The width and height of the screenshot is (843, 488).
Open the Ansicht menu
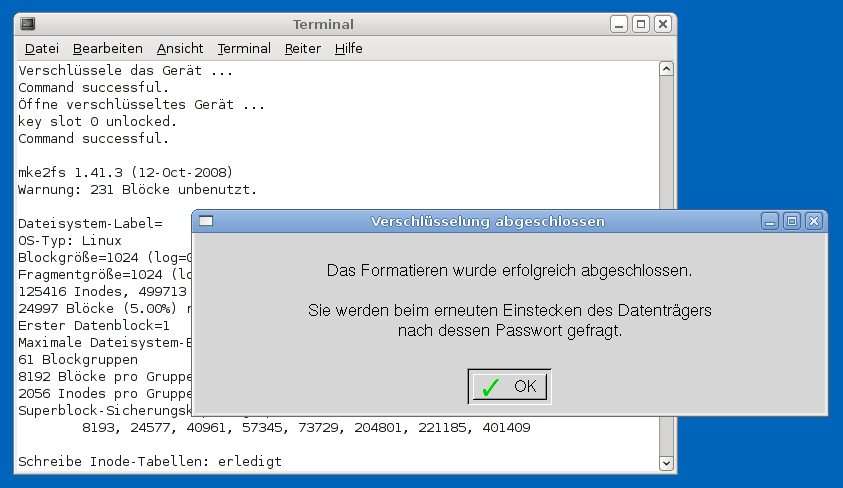point(180,48)
